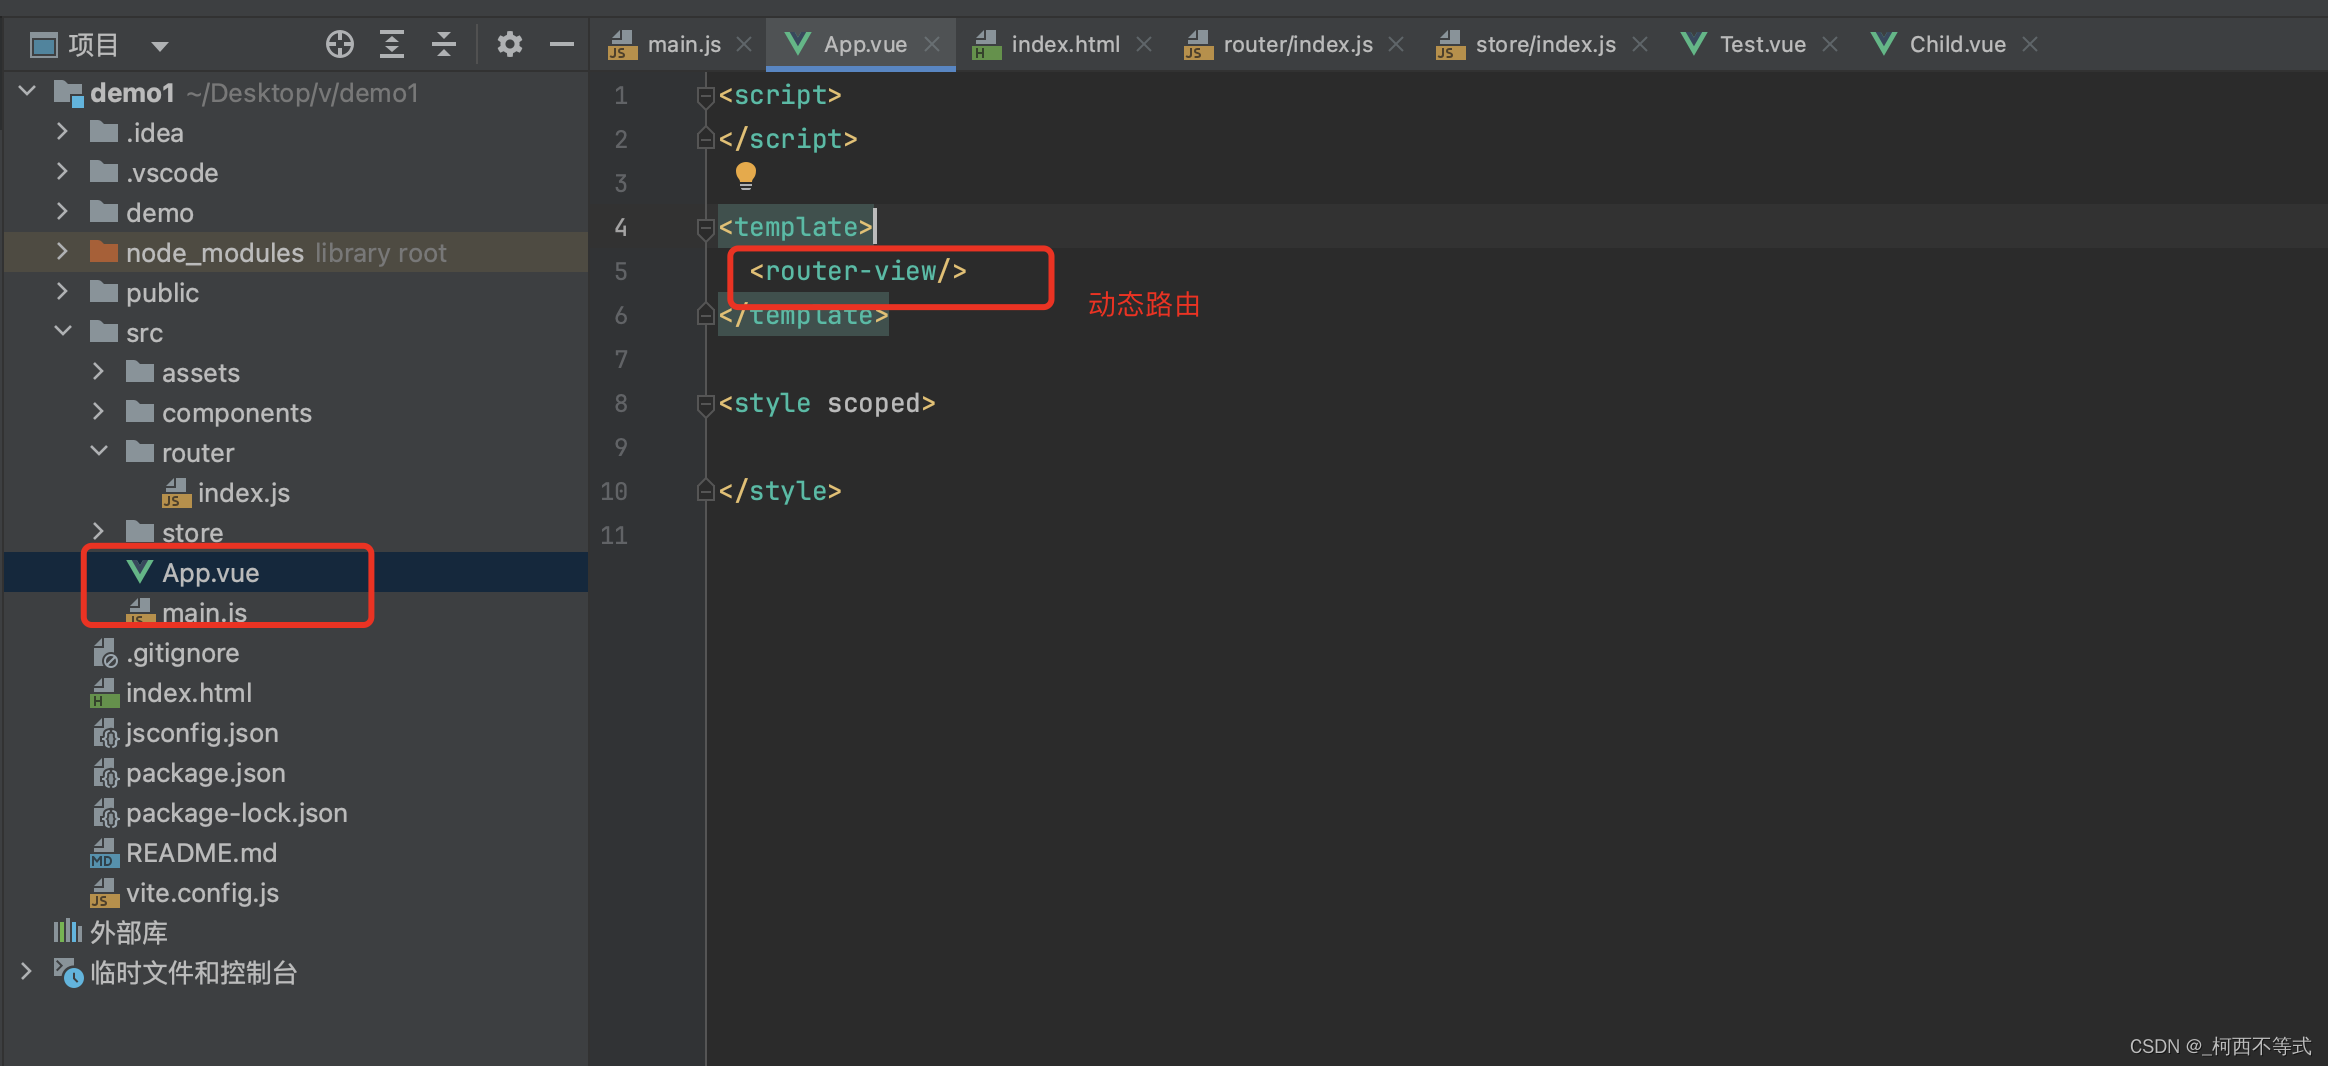Click the Expand All icon in project toolbar
The height and width of the screenshot is (1066, 2328).
point(392,44)
